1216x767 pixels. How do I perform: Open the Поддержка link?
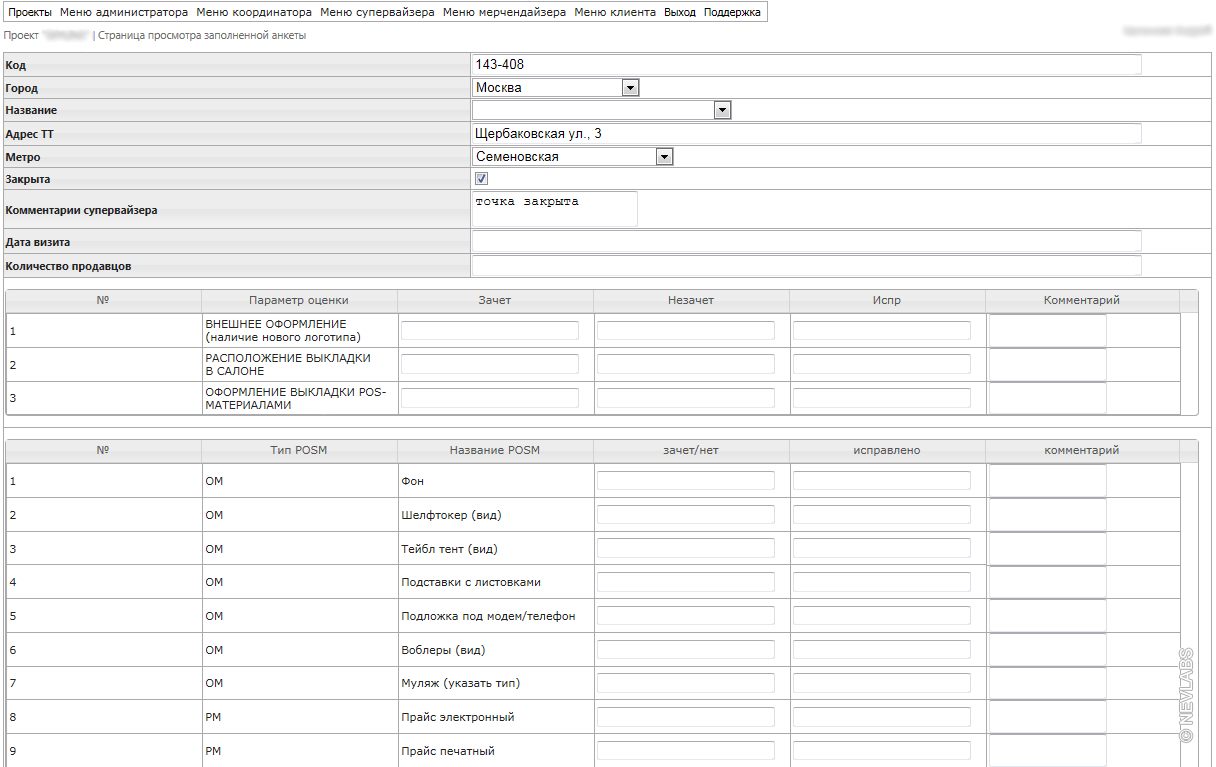tap(732, 13)
